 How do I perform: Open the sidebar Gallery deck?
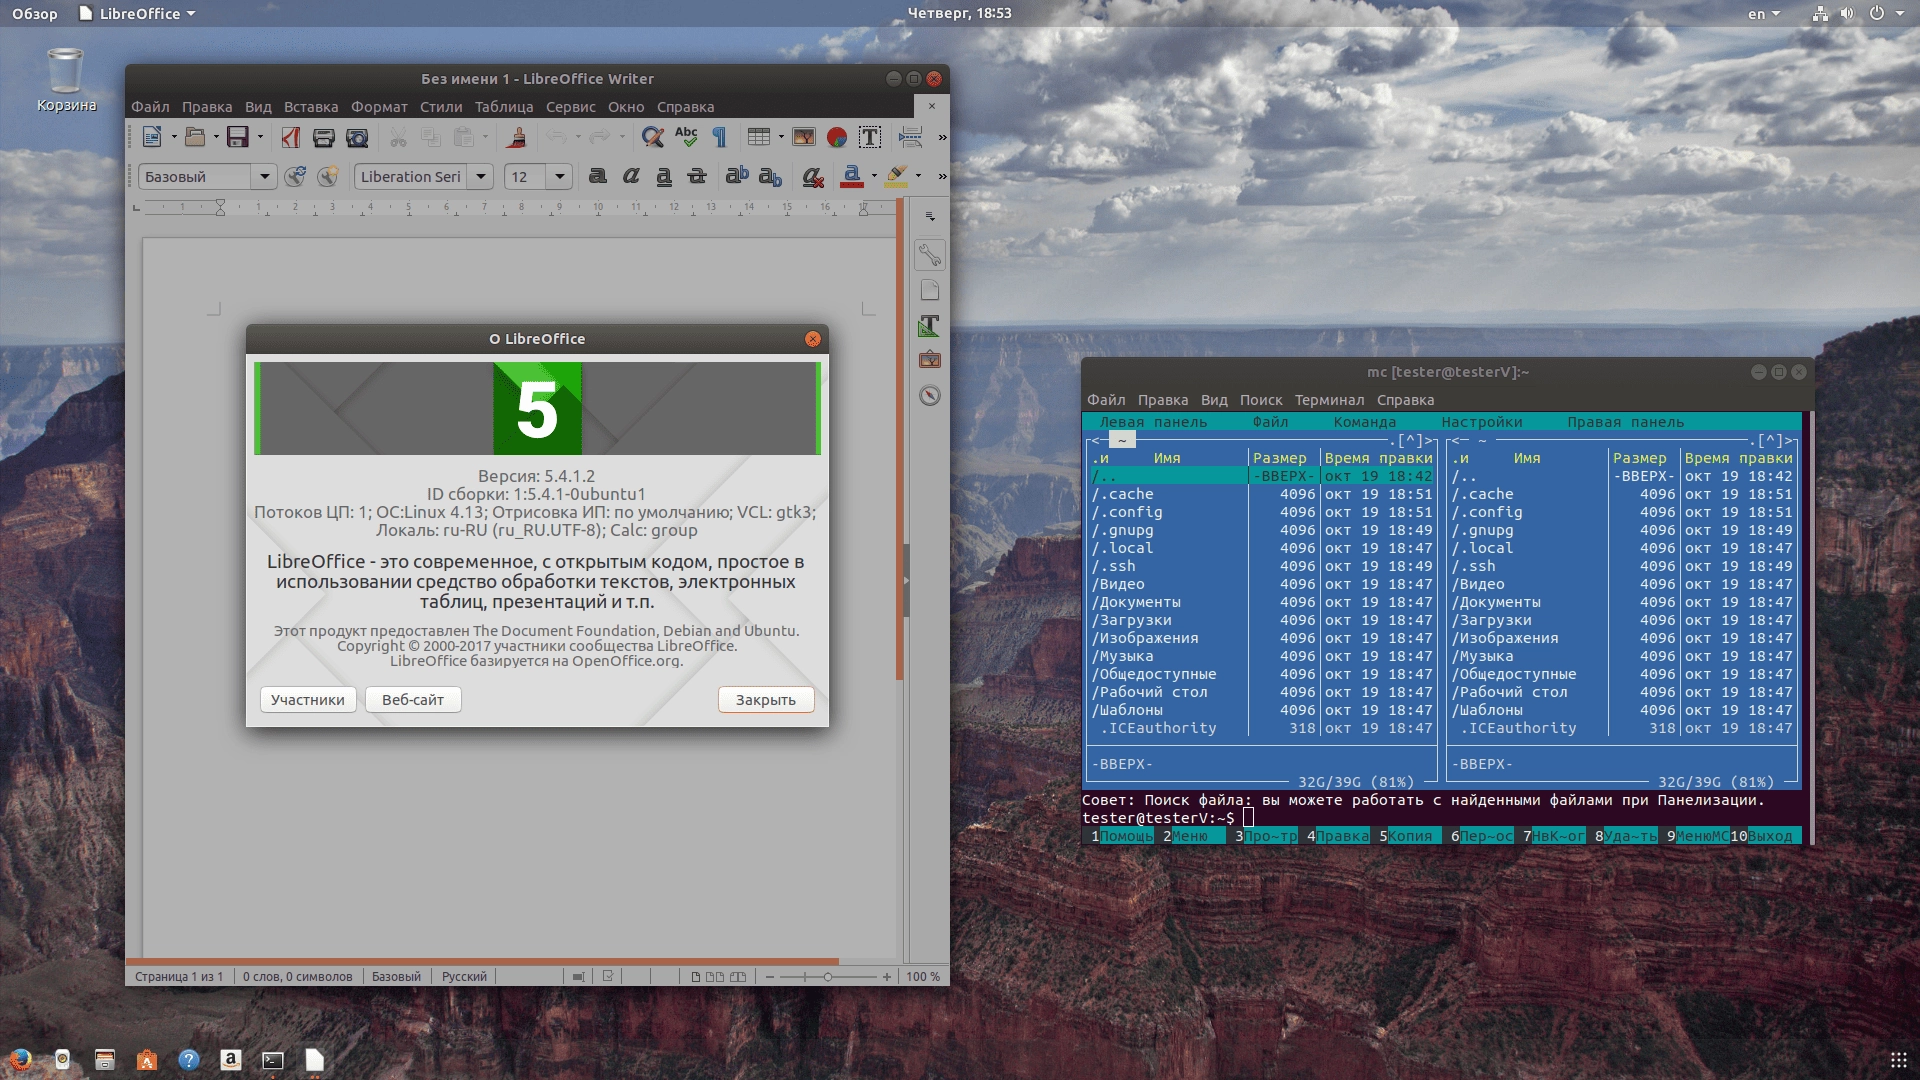pyautogui.click(x=930, y=360)
